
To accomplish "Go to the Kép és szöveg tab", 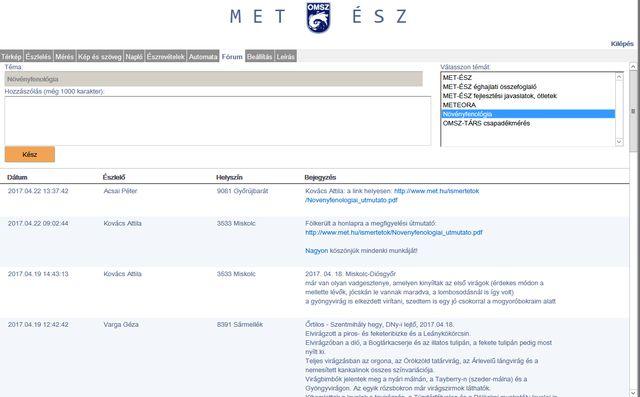I will [x=100, y=57].
